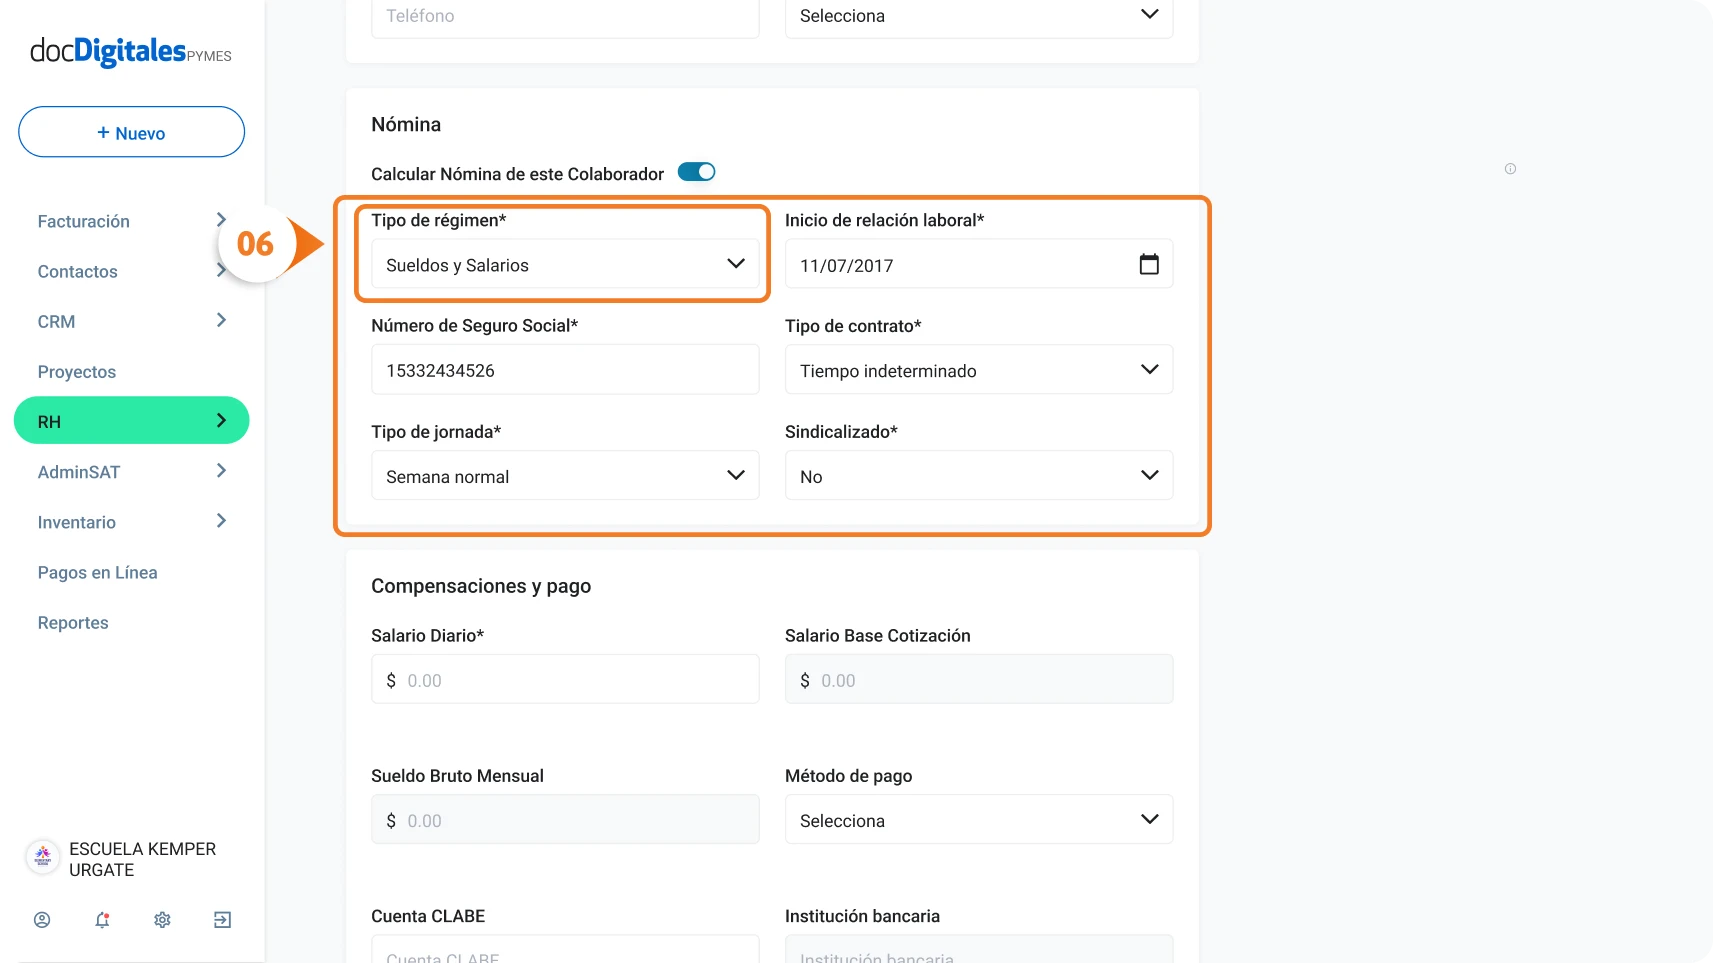Screen dimensions: 1713x963
Task: Click the Salario Diario input field
Action: click(565, 680)
